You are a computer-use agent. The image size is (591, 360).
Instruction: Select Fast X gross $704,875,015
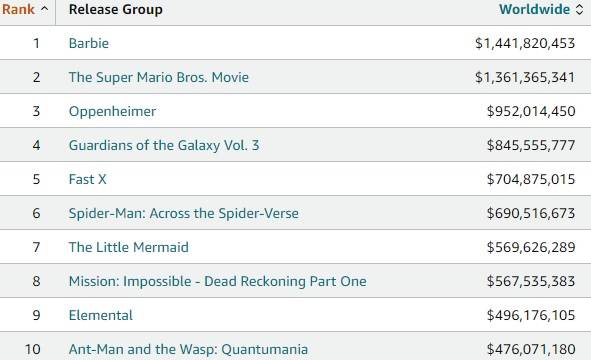pyautogui.click(x=531, y=179)
